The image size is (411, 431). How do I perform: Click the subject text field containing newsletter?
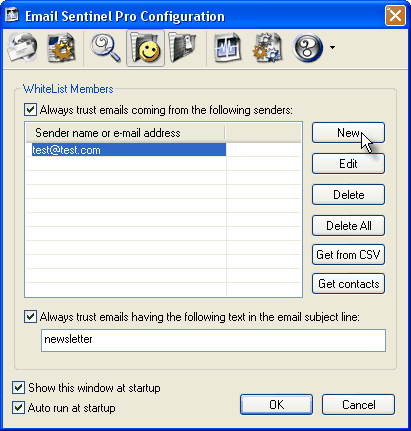click(213, 340)
